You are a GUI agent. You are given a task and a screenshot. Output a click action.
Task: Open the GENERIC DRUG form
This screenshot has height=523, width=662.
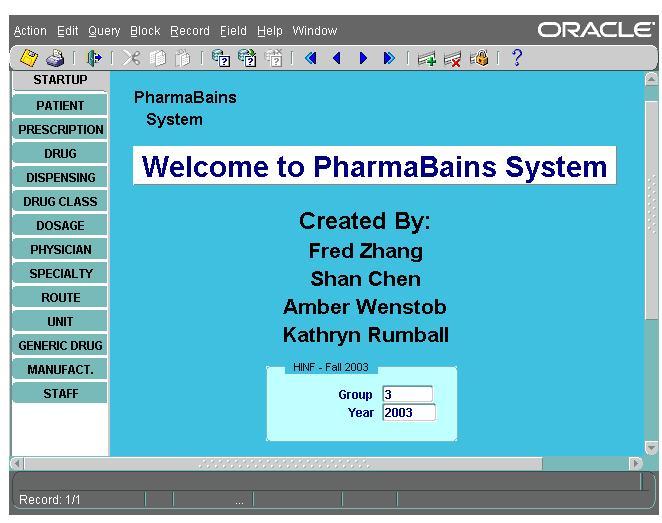(60, 346)
